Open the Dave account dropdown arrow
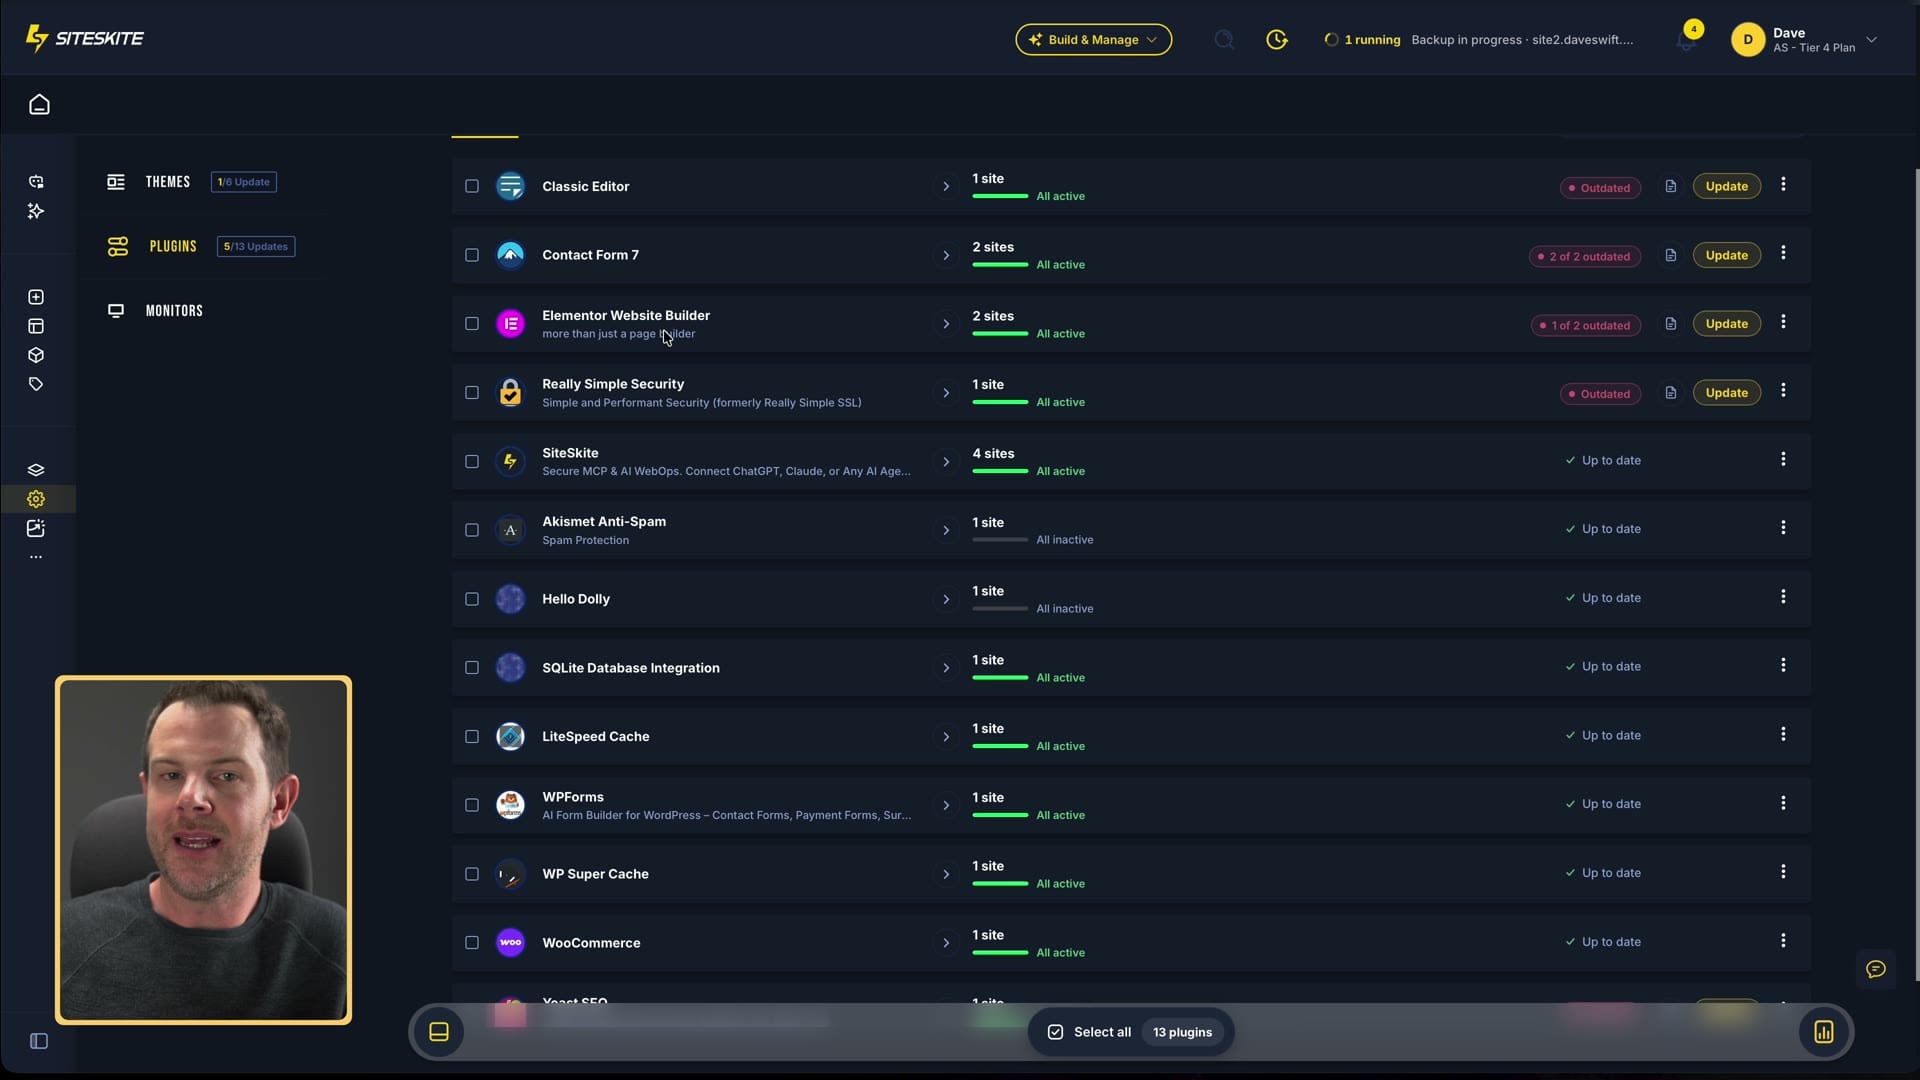This screenshot has height=1080, width=1920. [1872, 40]
